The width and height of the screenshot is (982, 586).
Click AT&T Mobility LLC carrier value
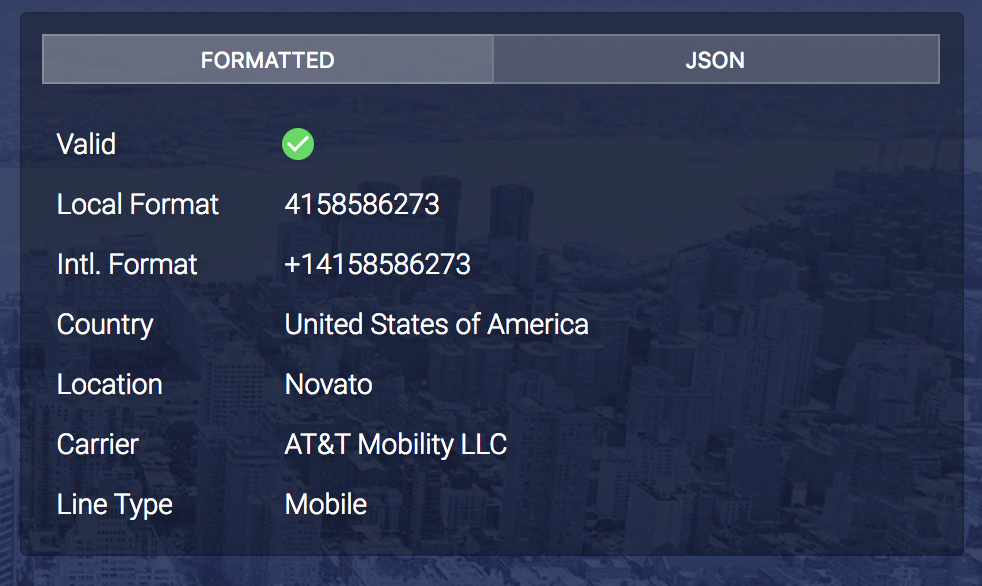coord(395,444)
